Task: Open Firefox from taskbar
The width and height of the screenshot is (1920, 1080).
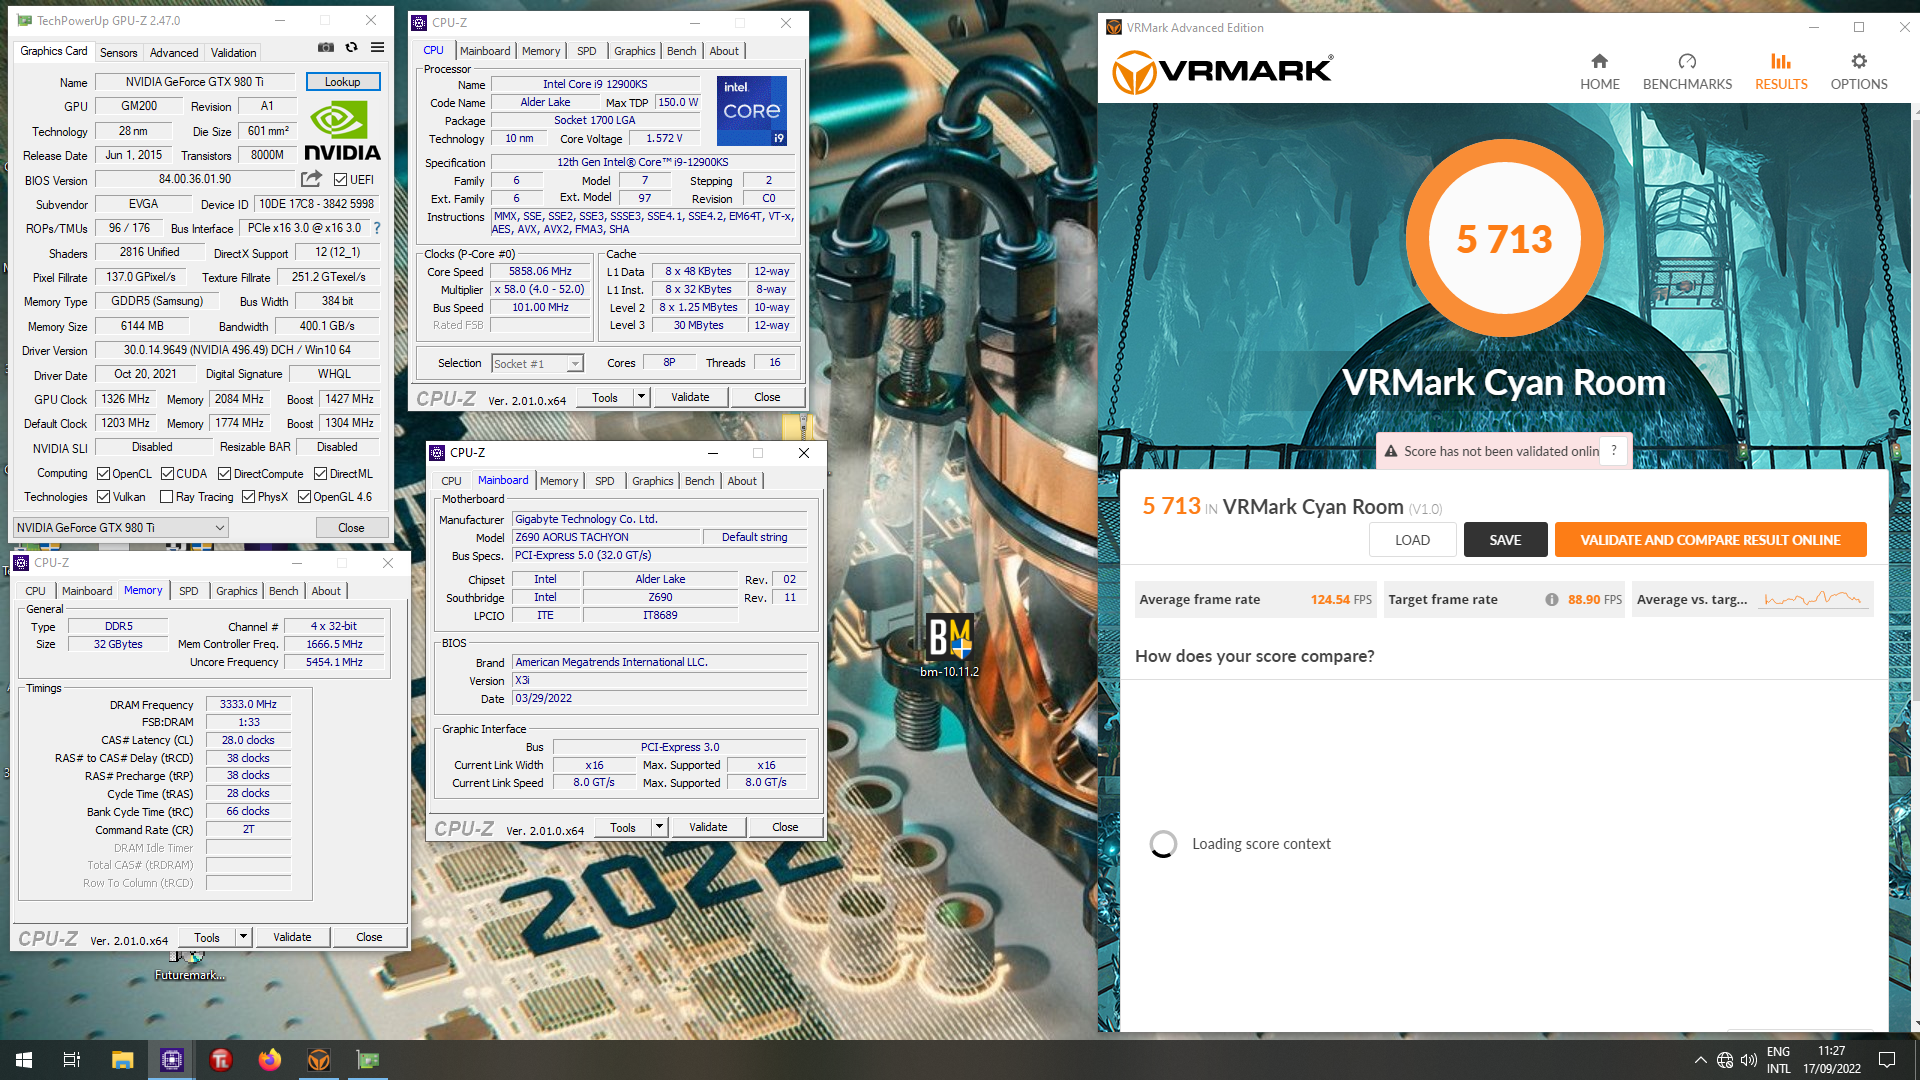Action: tap(270, 1060)
